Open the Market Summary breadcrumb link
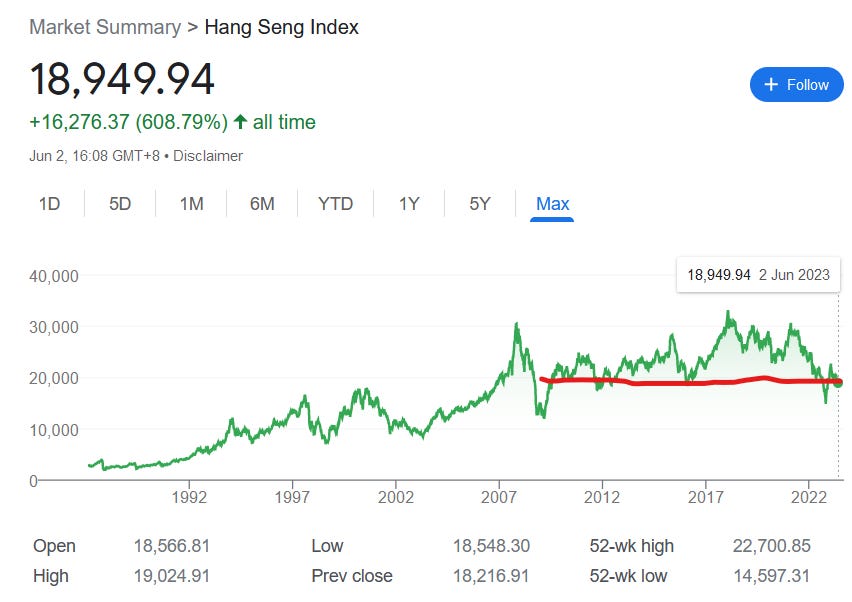The height and width of the screenshot is (602, 852). (105, 27)
